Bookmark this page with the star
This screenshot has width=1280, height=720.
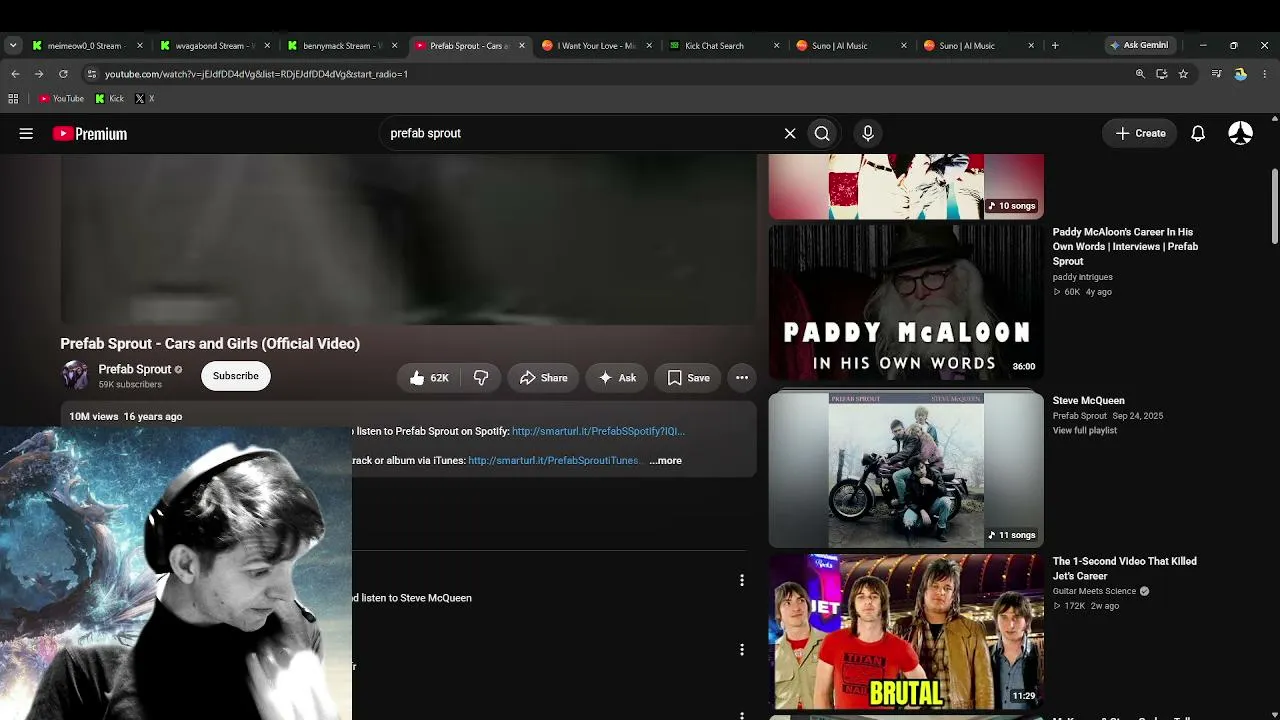point(1183,74)
